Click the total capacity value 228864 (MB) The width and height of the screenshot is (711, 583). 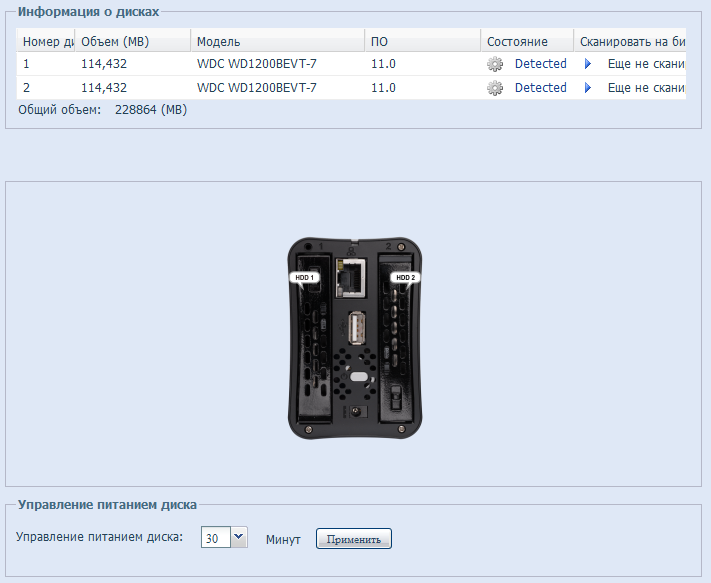pyautogui.click(x=151, y=110)
